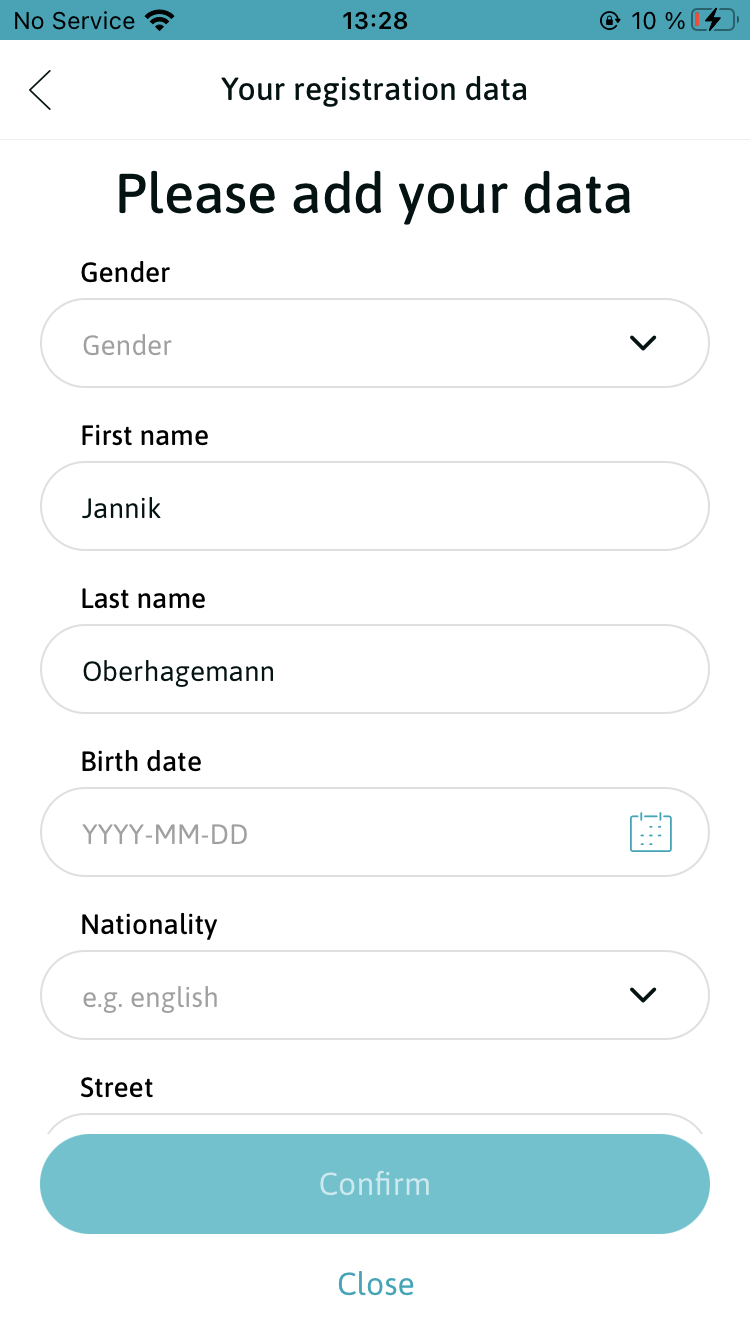Click the Last name field containing Oberhagemann
This screenshot has width=750, height=1334.
pos(374,669)
